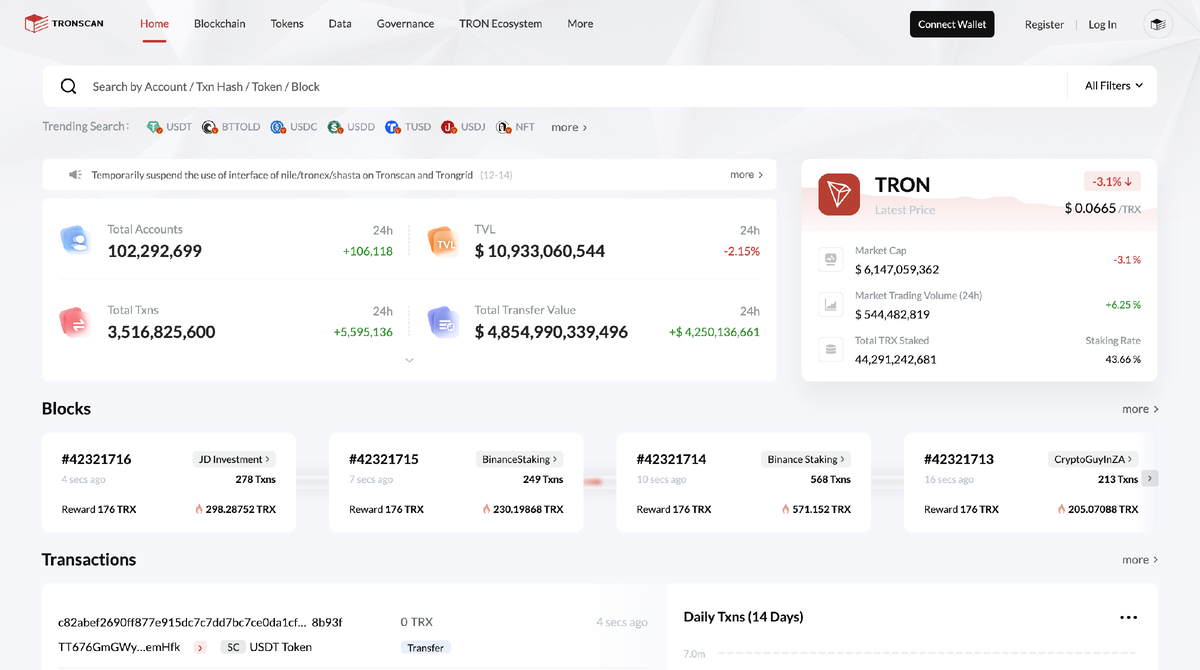The width and height of the screenshot is (1200, 670).
Task: Open JD Investment producer link
Action: pos(234,459)
